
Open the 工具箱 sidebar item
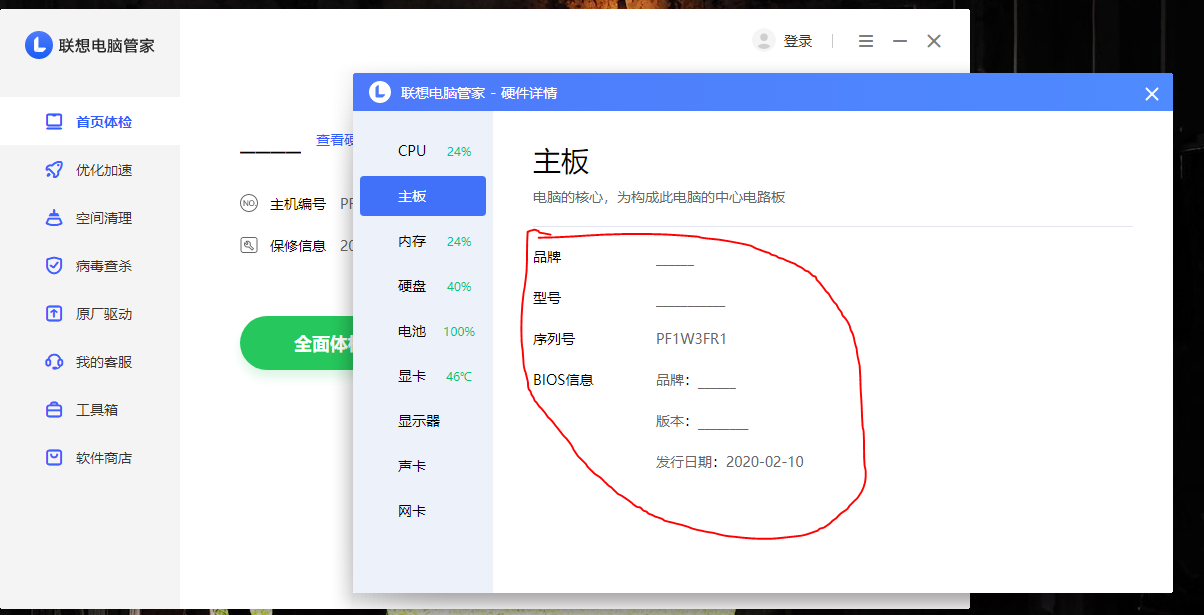click(90, 410)
